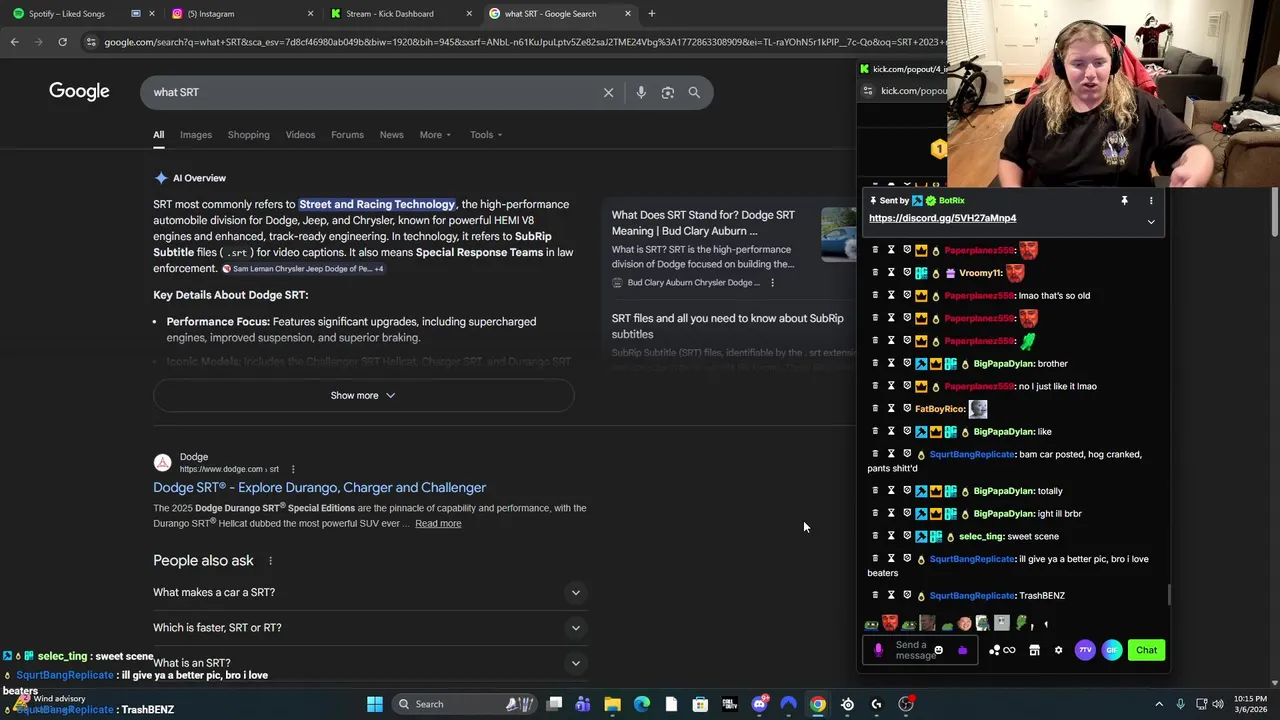Follow the 'Read more' link
Image resolution: width=1280 pixels, height=720 pixels.
(x=438, y=524)
